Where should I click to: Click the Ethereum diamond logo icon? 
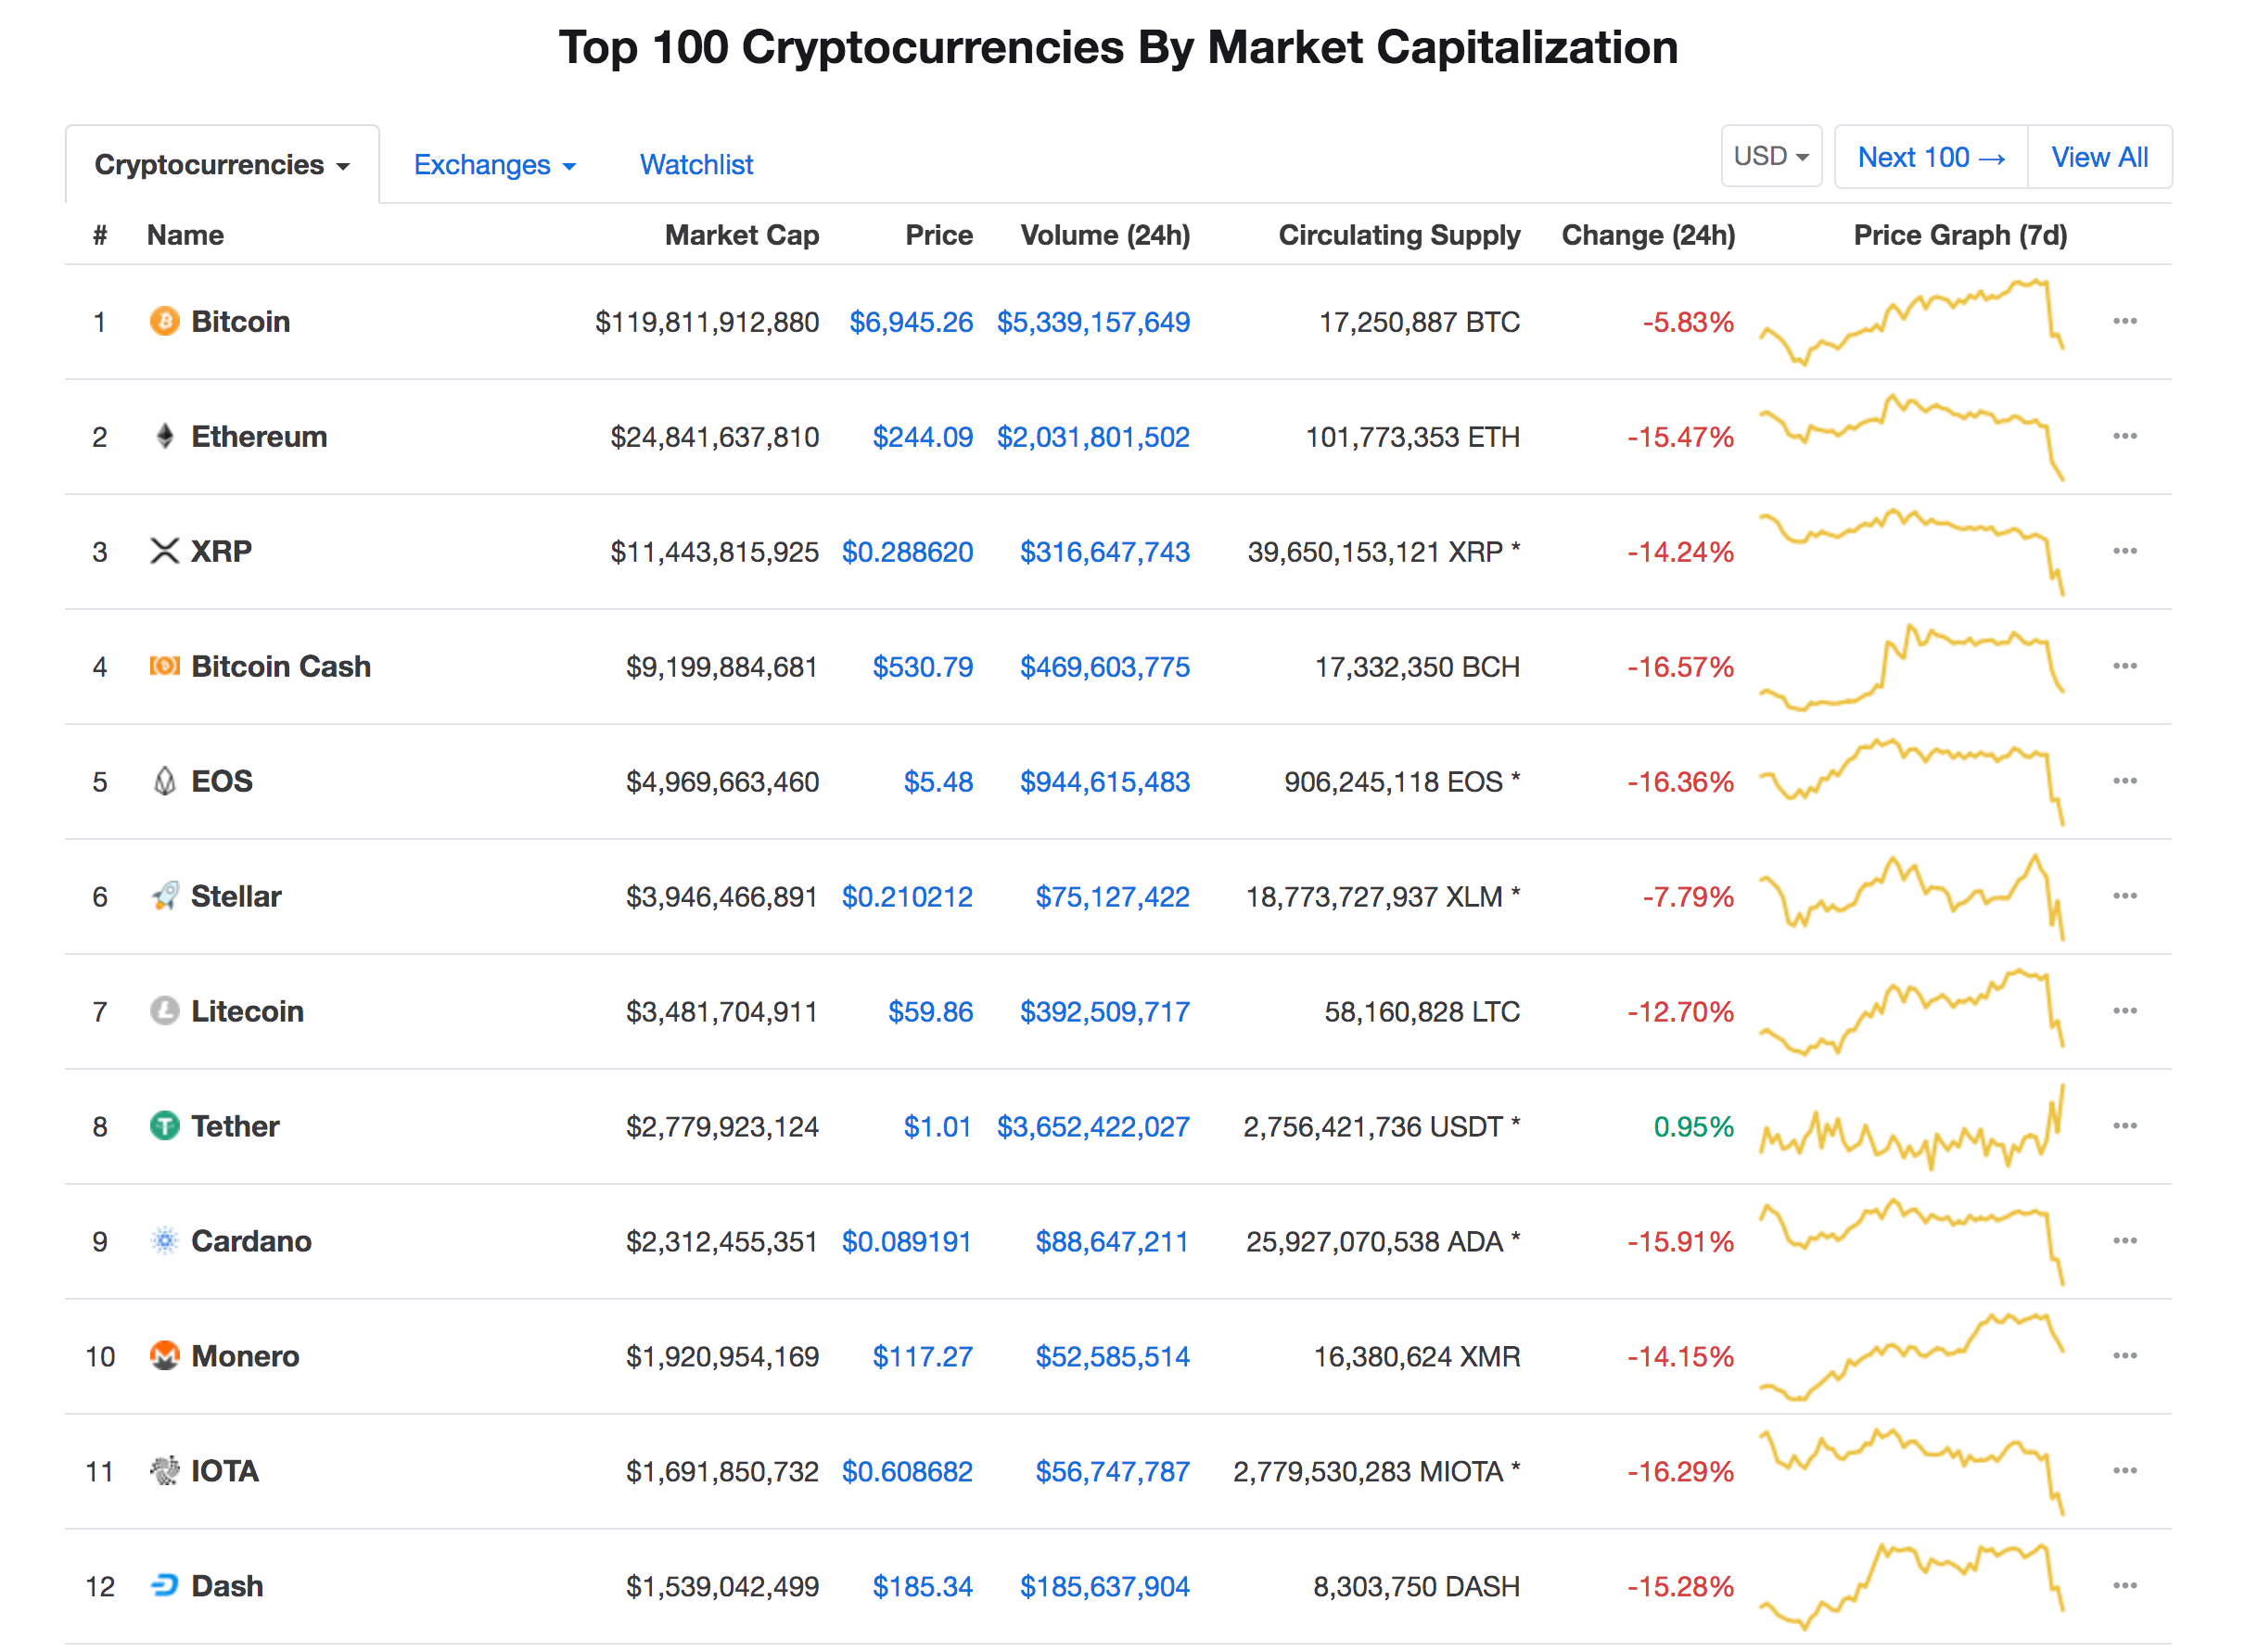tap(164, 436)
